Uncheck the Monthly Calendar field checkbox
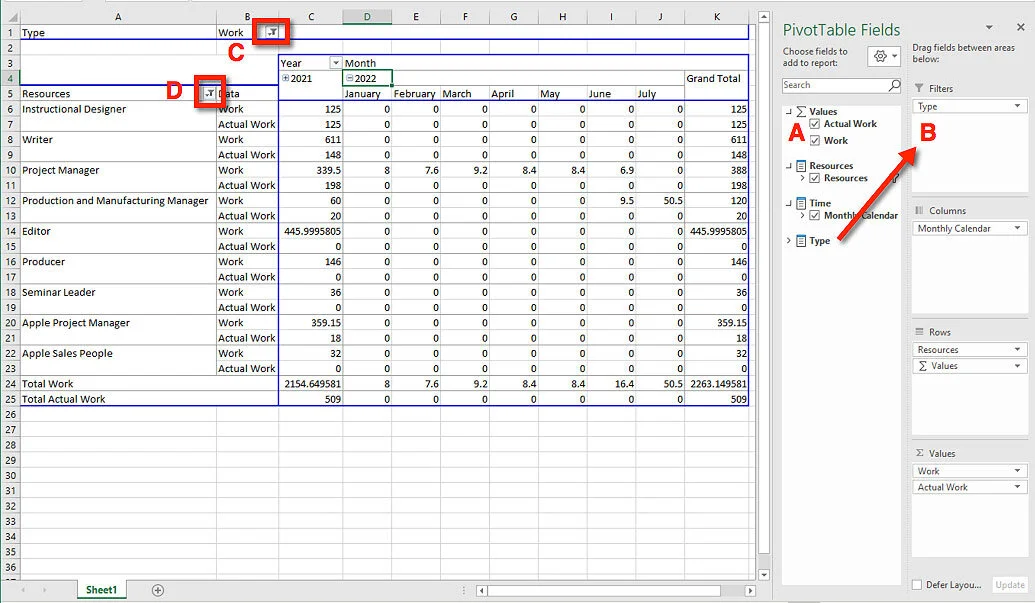This screenshot has height=603, width=1035. [815, 215]
